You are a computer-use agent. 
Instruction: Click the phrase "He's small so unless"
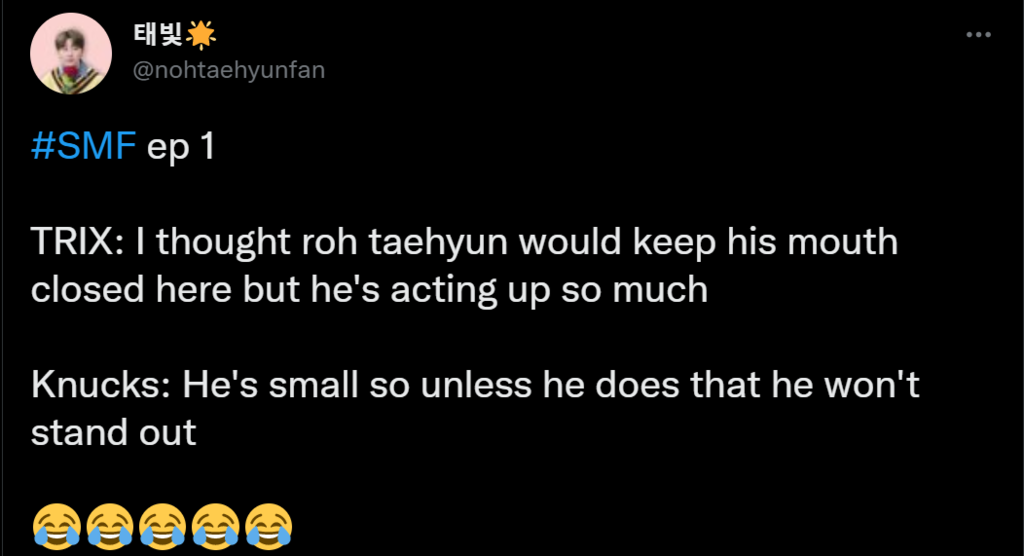point(357,385)
